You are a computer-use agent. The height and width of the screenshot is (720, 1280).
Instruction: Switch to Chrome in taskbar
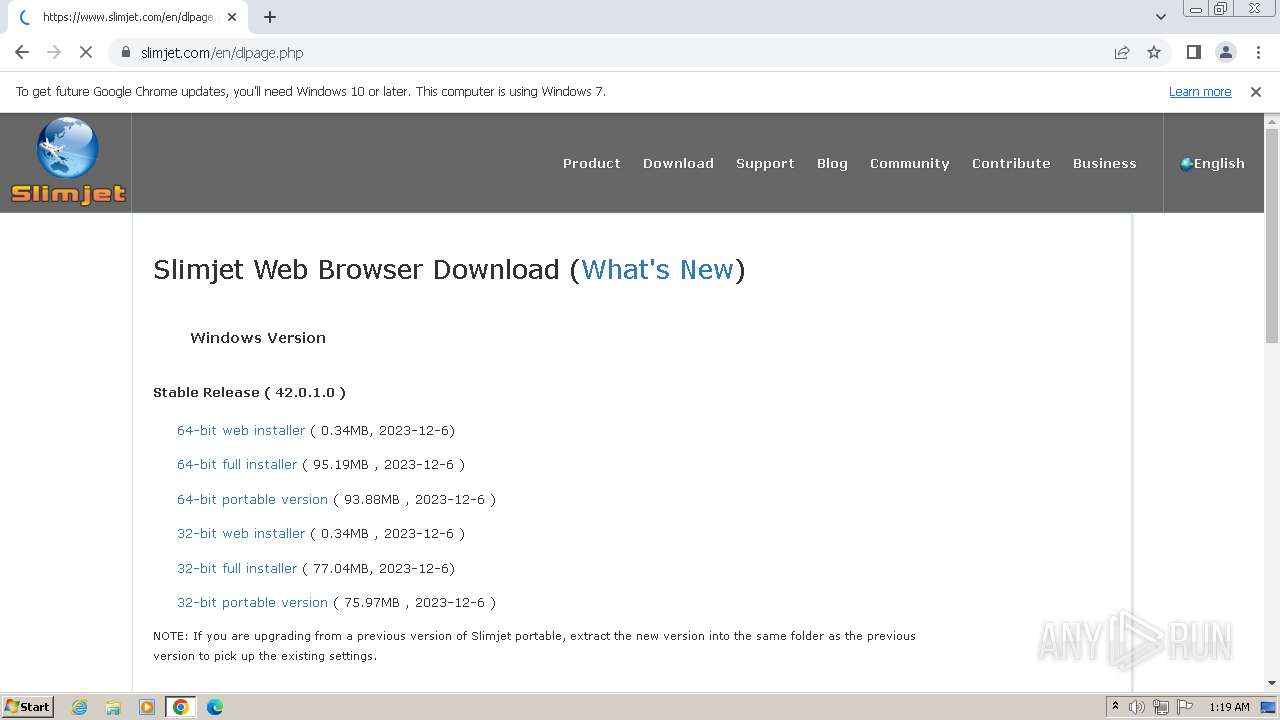(181, 707)
